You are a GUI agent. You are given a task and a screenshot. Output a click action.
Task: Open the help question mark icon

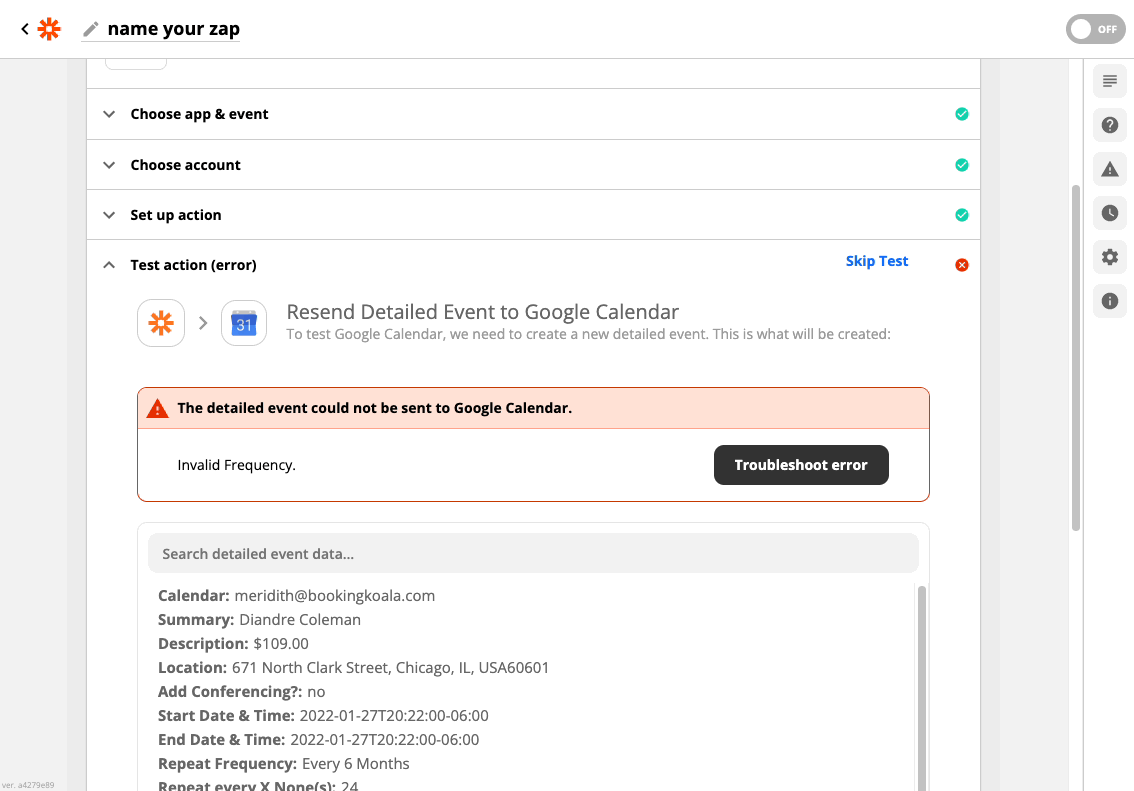(1109, 125)
